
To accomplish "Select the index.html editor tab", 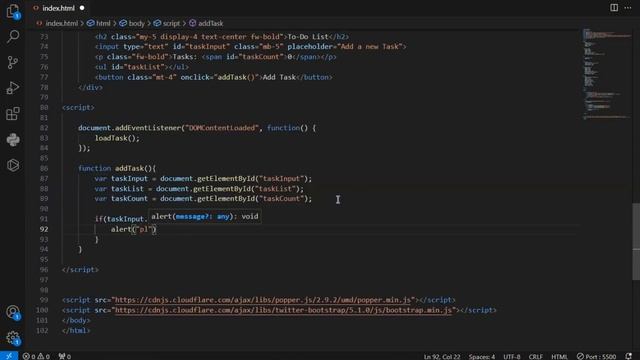I will (x=58, y=8).
